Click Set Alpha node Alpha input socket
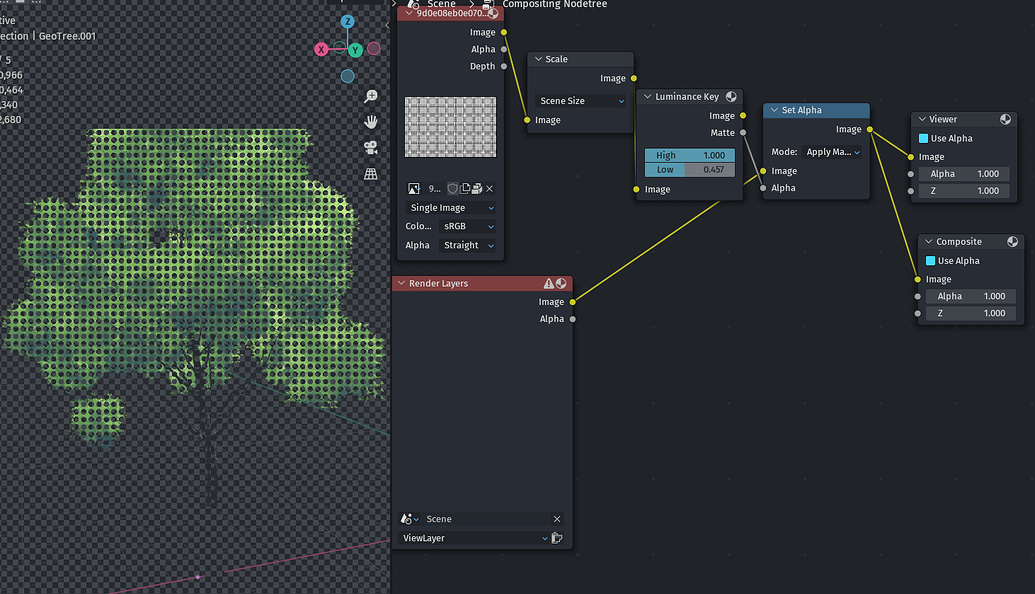Screen dimensions: 1035x594 click(763, 188)
